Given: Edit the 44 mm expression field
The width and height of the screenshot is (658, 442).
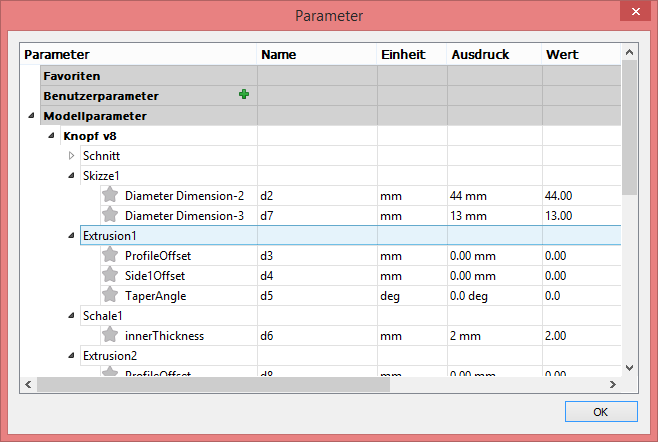Looking at the screenshot, I should click(493, 195).
